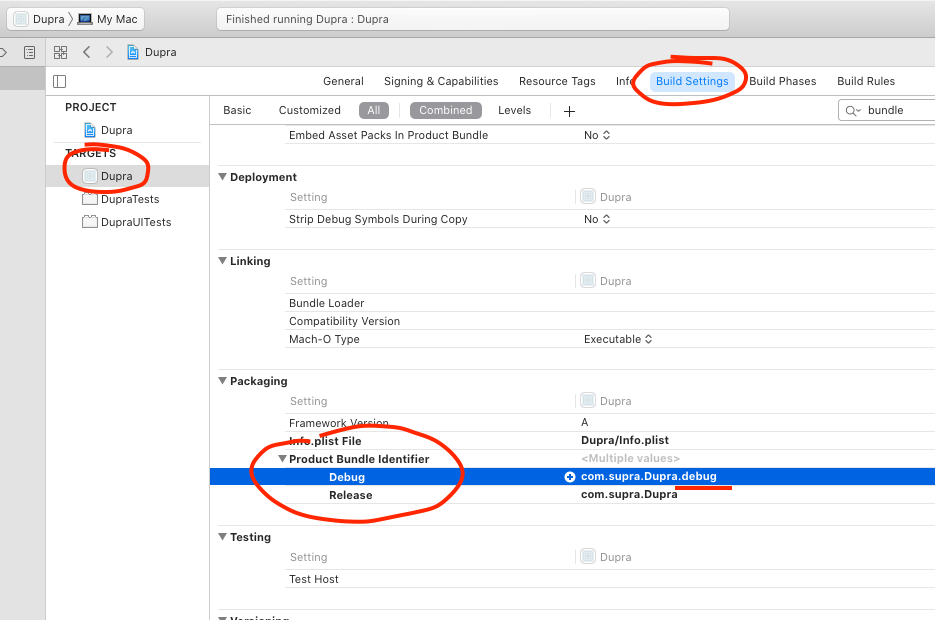Switch to the Levels view
This screenshot has height=620, width=935.
click(x=514, y=110)
